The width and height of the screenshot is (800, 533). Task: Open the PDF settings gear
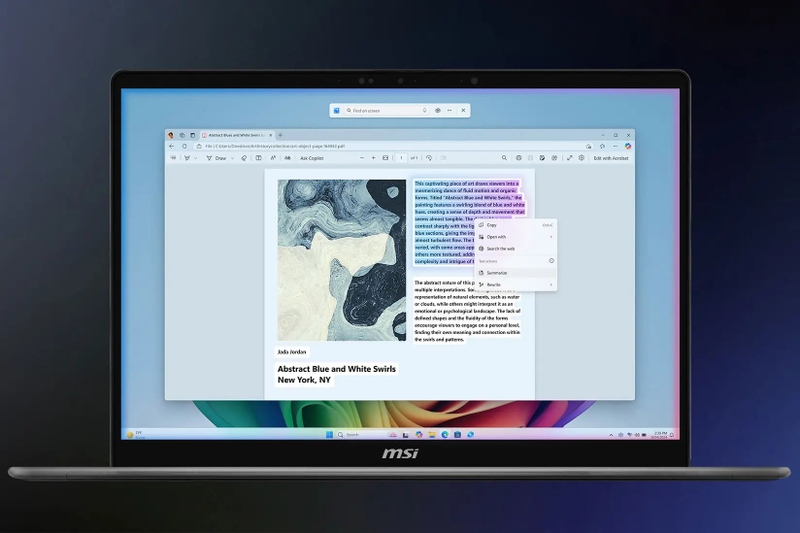pyautogui.click(x=581, y=158)
